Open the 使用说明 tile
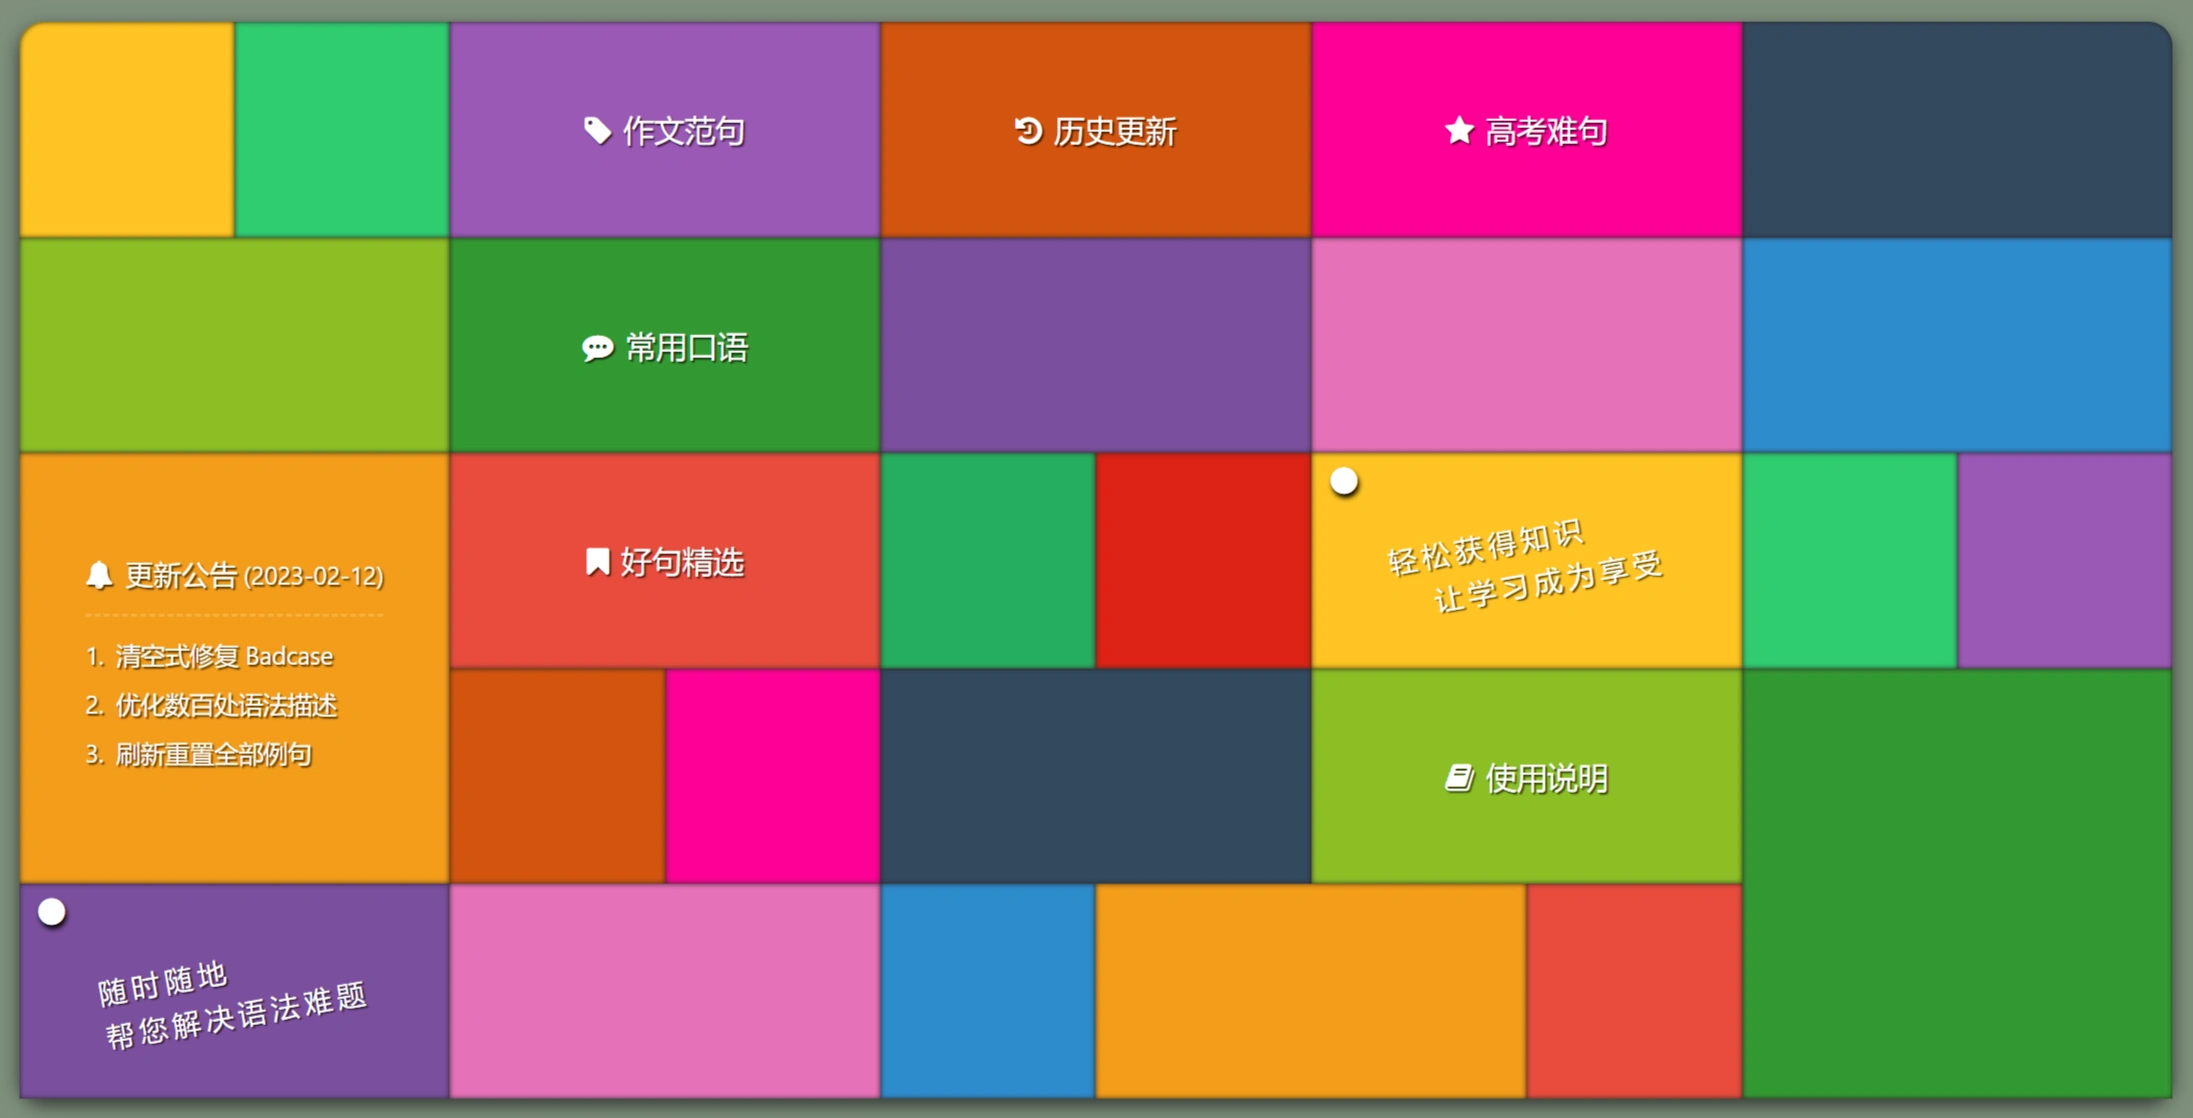Screen dimensions: 2193x1118 click(1527, 777)
